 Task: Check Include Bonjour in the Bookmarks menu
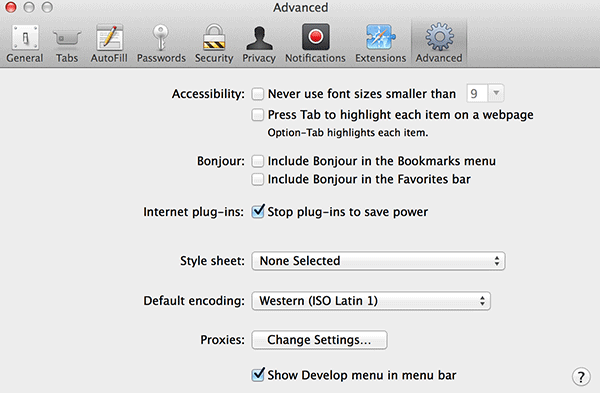click(258, 161)
